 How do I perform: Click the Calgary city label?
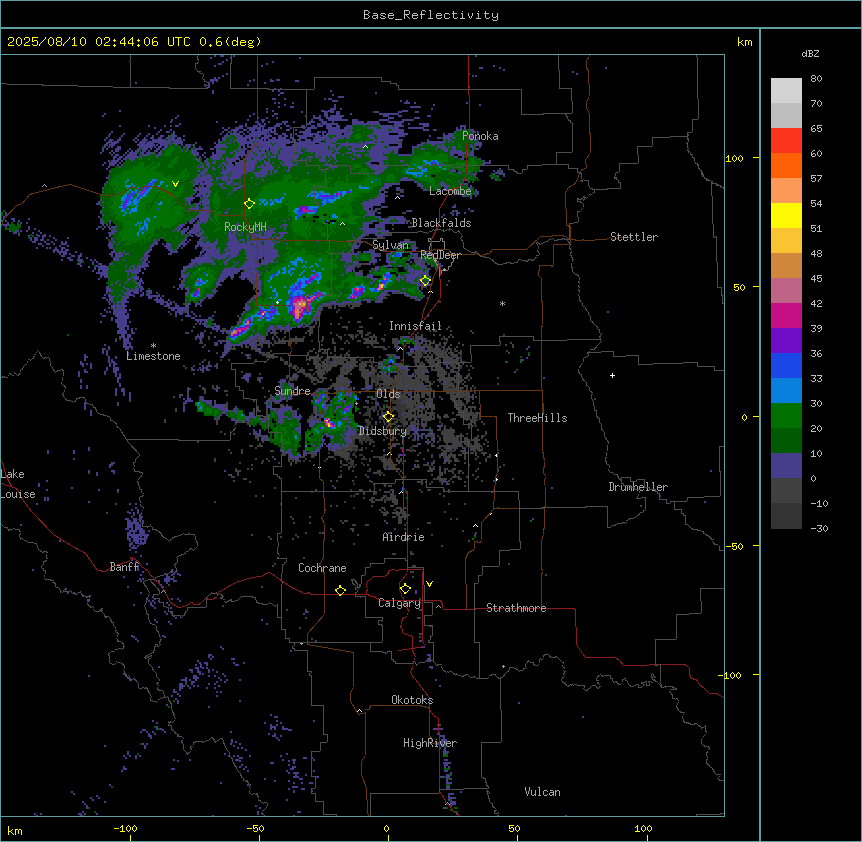(399, 603)
